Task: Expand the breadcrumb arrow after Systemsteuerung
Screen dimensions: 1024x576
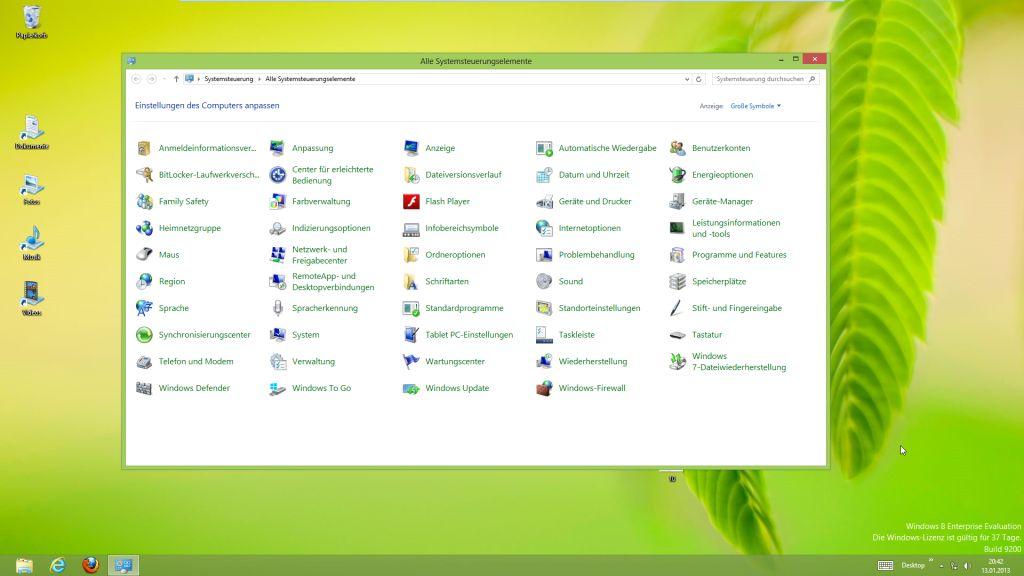Action: 259,79
